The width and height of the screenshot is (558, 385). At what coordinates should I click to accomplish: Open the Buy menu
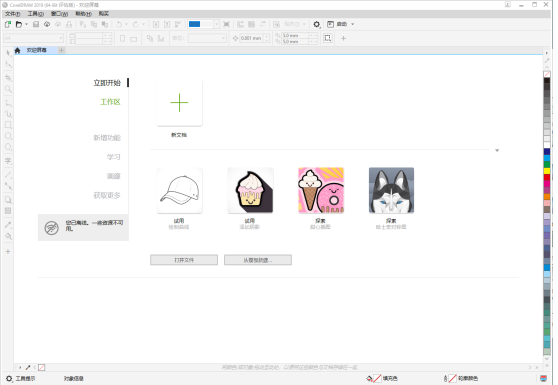click(x=104, y=14)
